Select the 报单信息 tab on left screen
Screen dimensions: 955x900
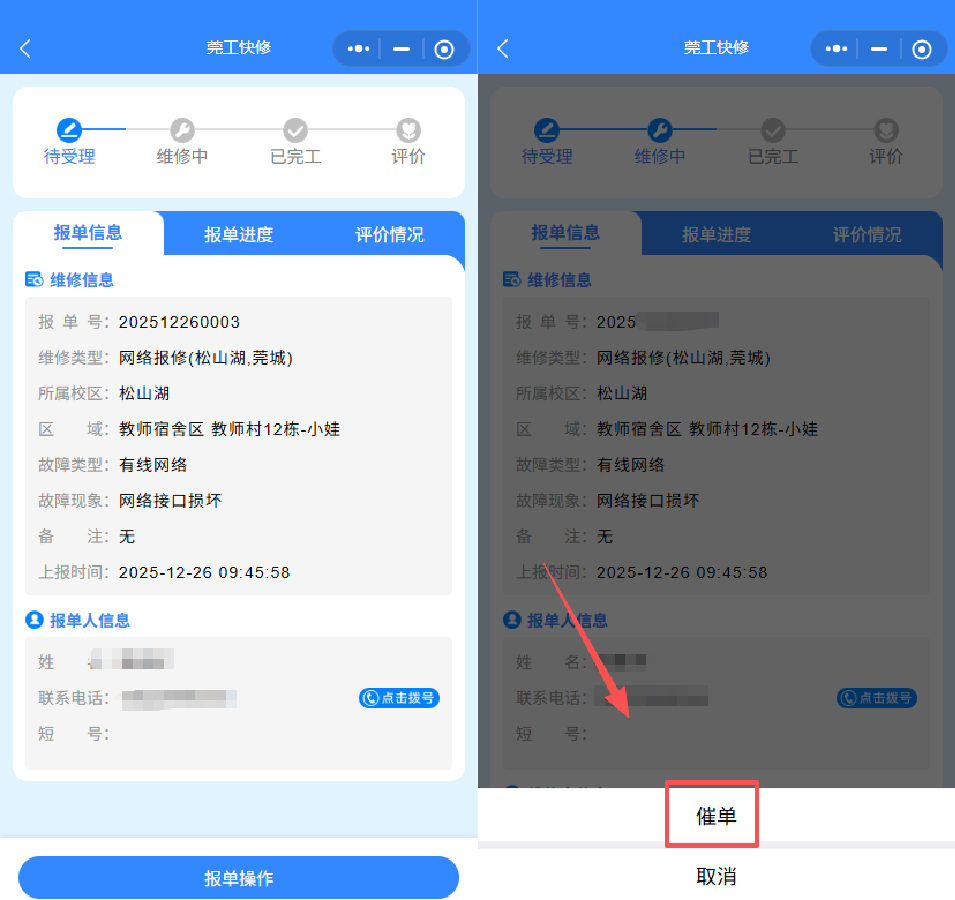tap(88, 233)
